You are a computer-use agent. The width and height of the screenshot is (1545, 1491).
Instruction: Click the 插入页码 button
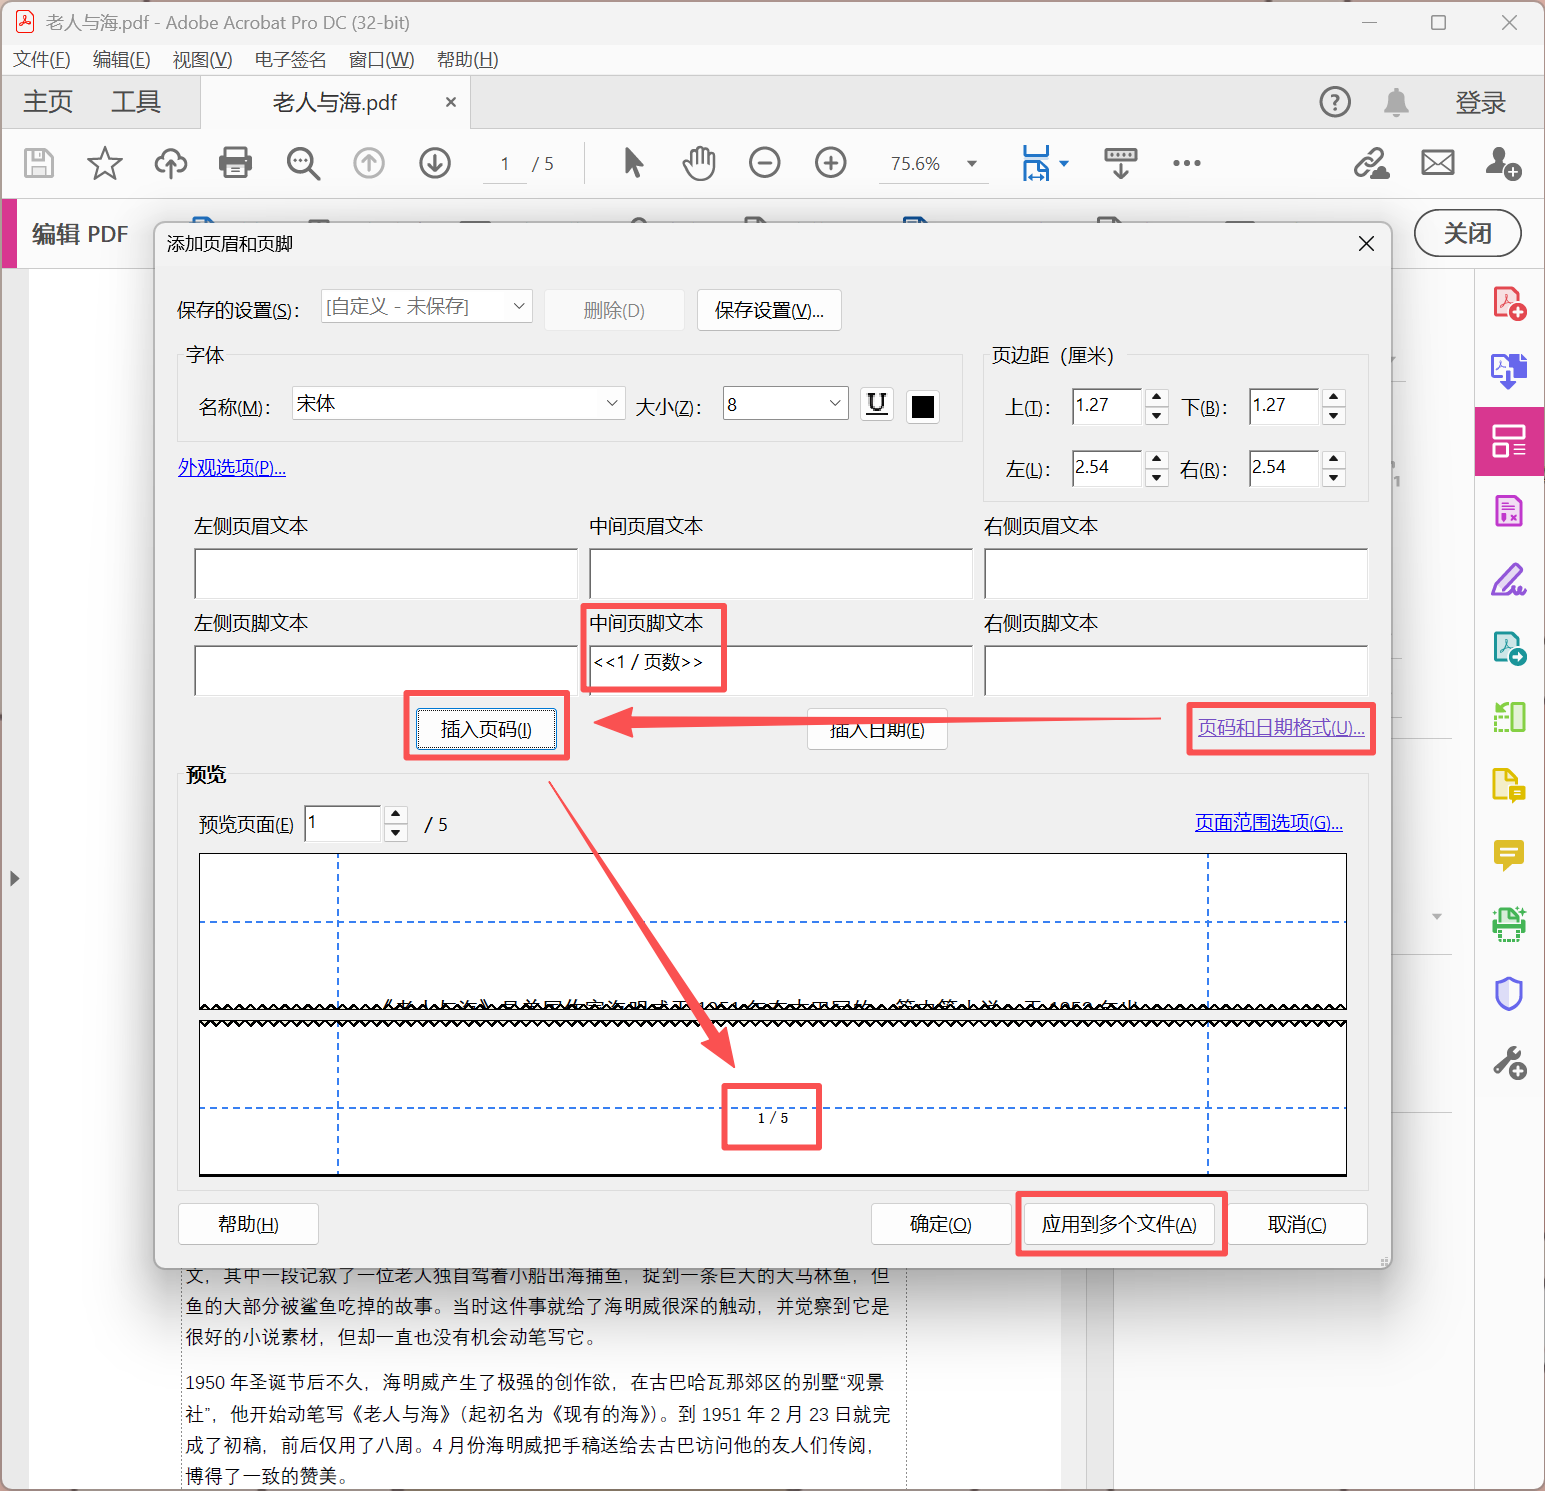tap(487, 727)
